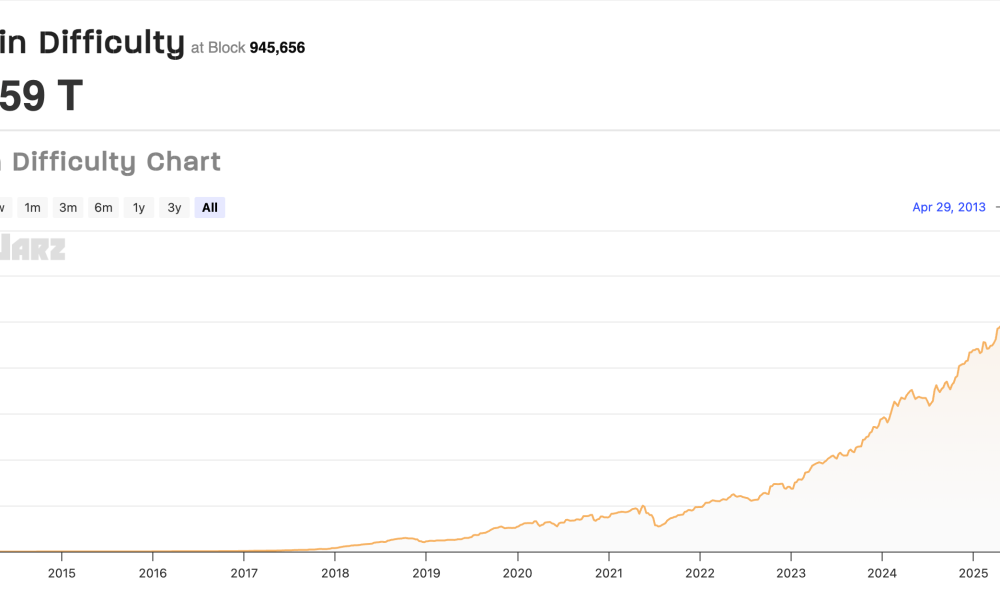Viewport: 1000px width, 600px height.
Task: Click the 2017 x-axis label
Action: click(244, 573)
